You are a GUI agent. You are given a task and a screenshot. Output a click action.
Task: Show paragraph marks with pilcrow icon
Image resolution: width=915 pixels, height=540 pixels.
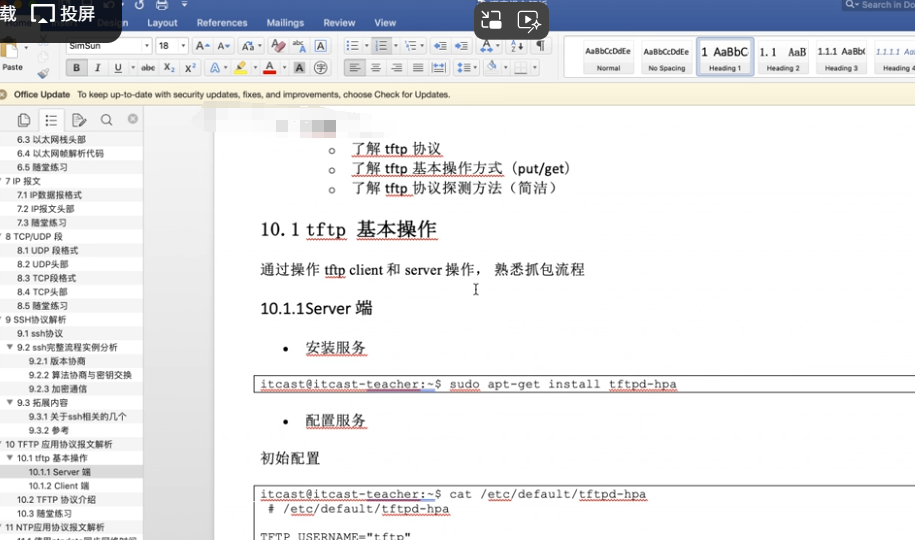(540, 46)
